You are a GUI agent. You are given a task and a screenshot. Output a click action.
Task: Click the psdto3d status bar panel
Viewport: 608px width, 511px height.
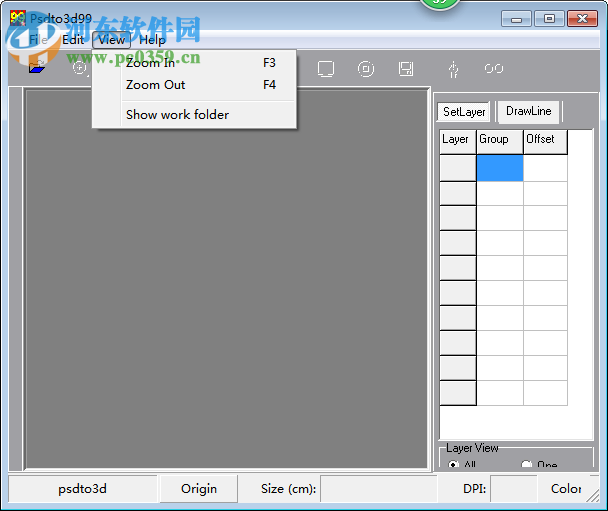click(x=83, y=489)
